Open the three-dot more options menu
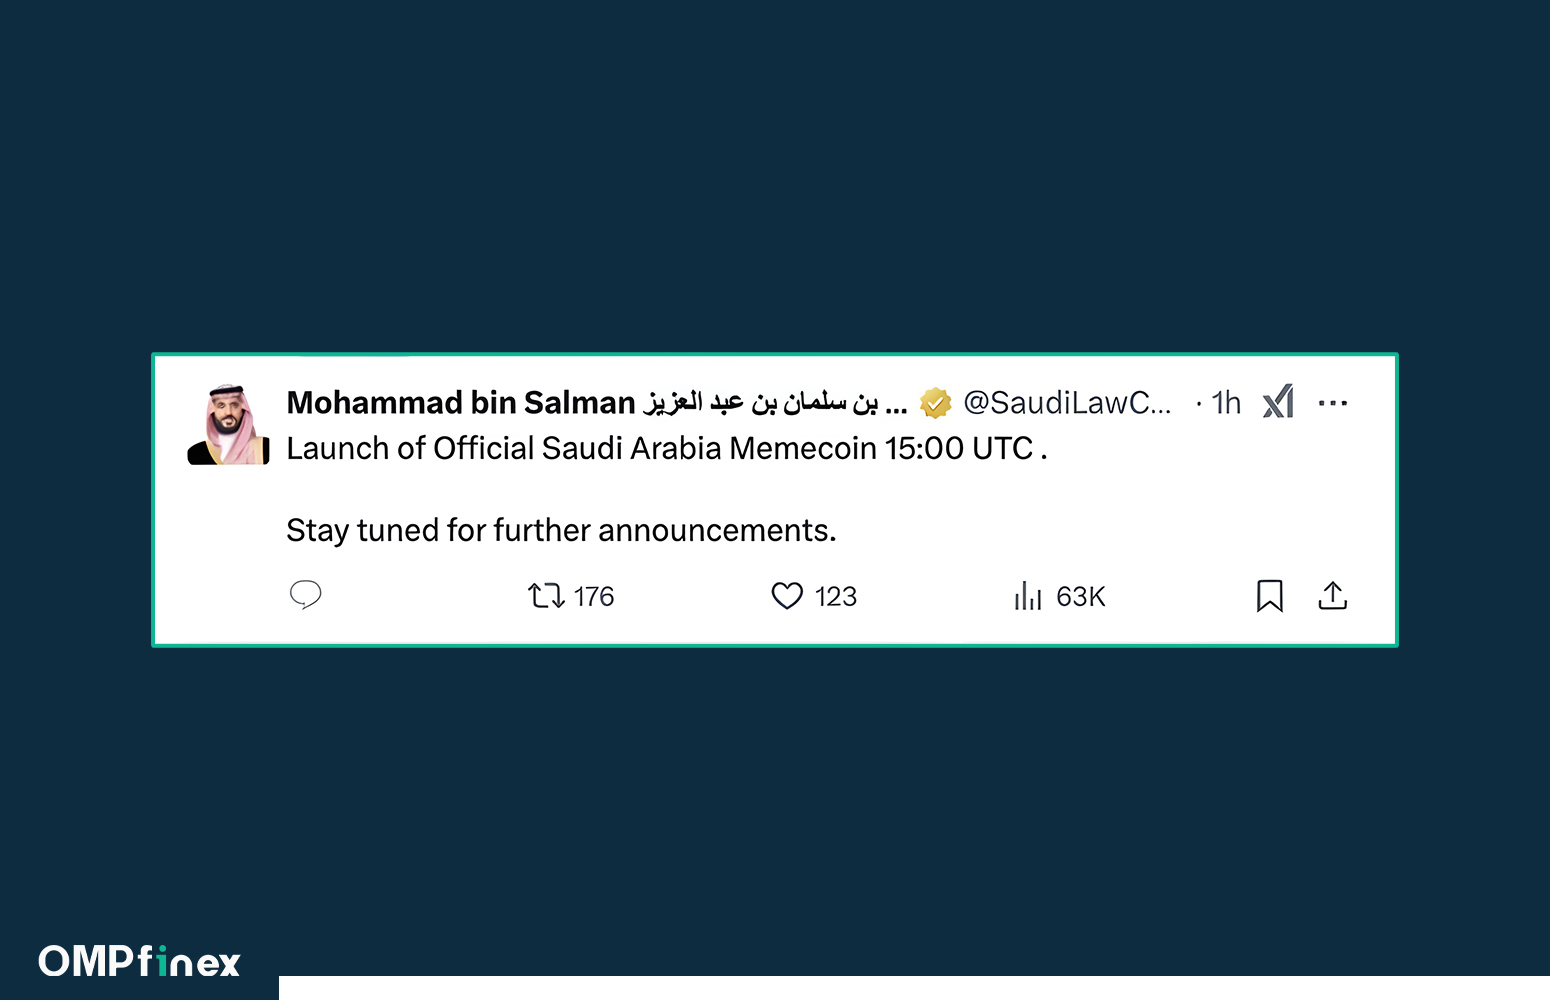The height and width of the screenshot is (1000, 1550). click(x=1332, y=403)
